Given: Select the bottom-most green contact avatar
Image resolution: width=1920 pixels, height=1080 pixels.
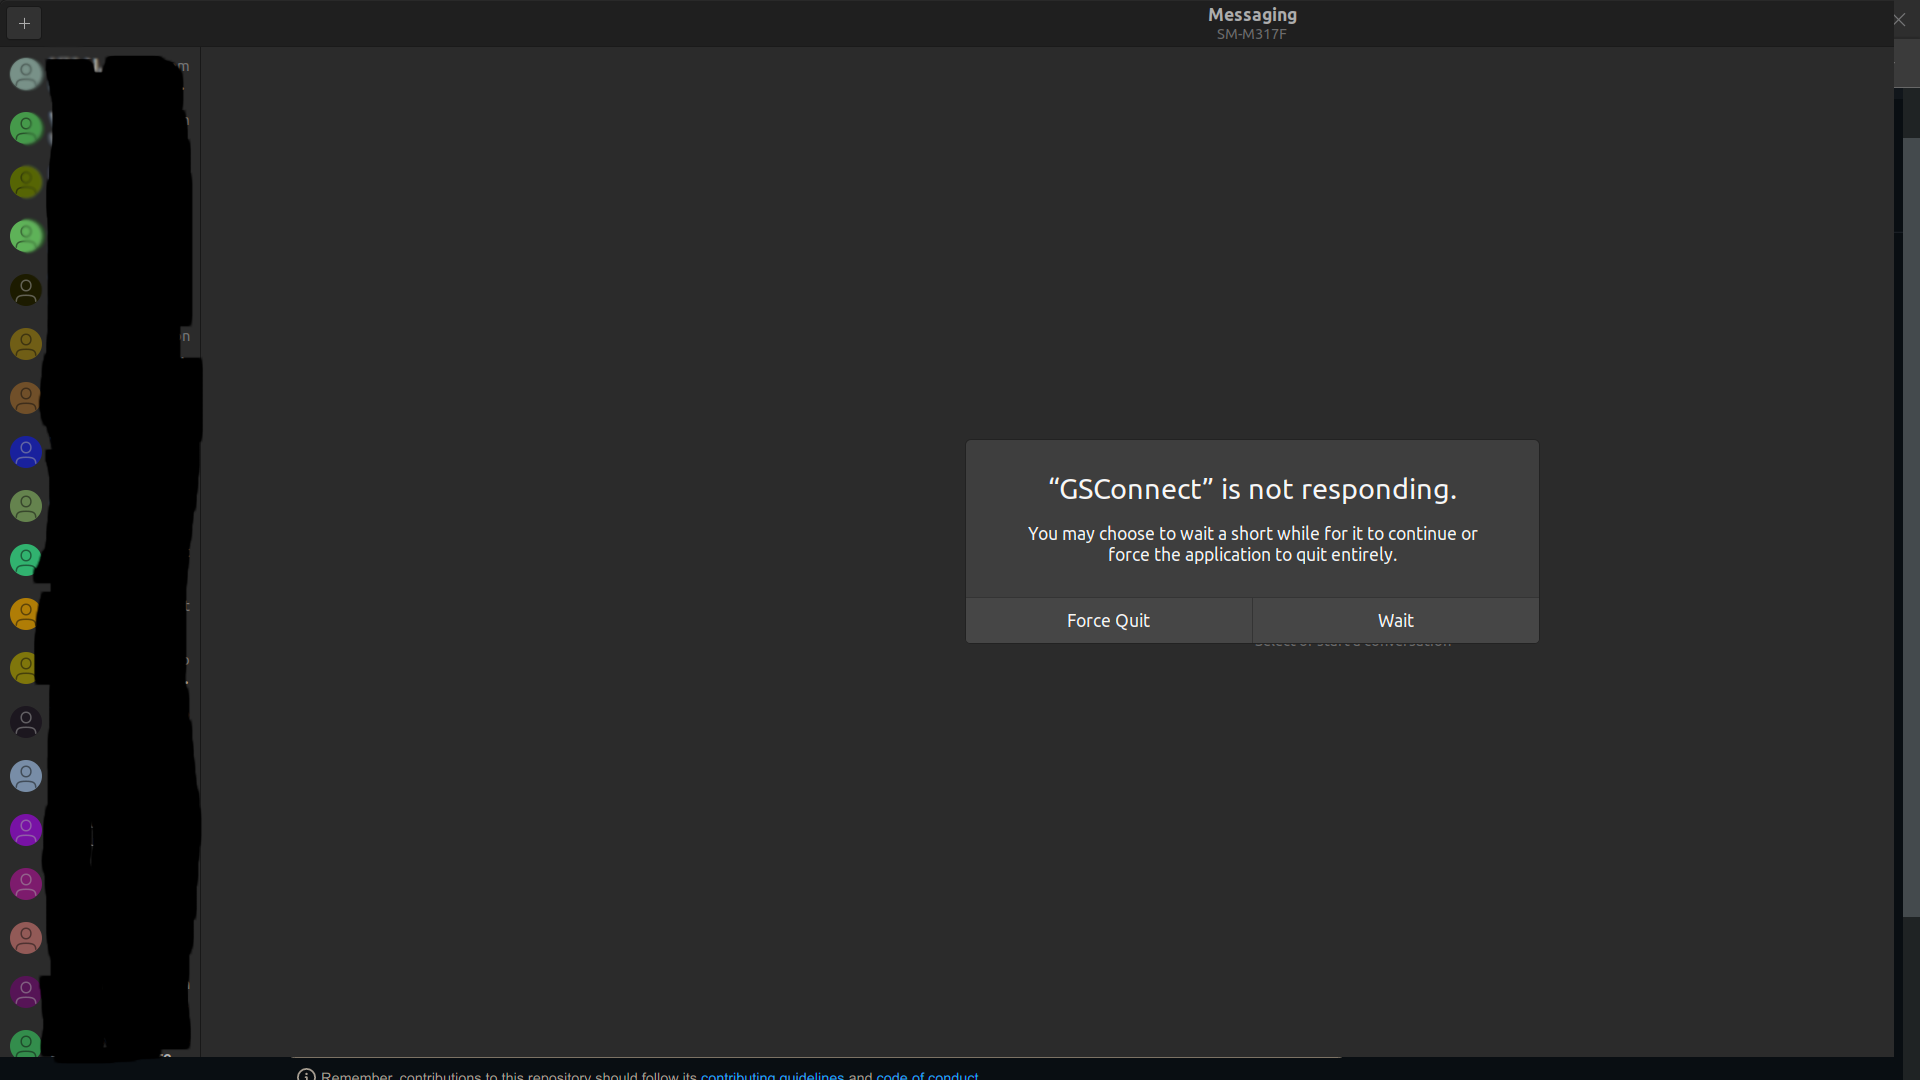Looking at the screenshot, I should point(26,1043).
